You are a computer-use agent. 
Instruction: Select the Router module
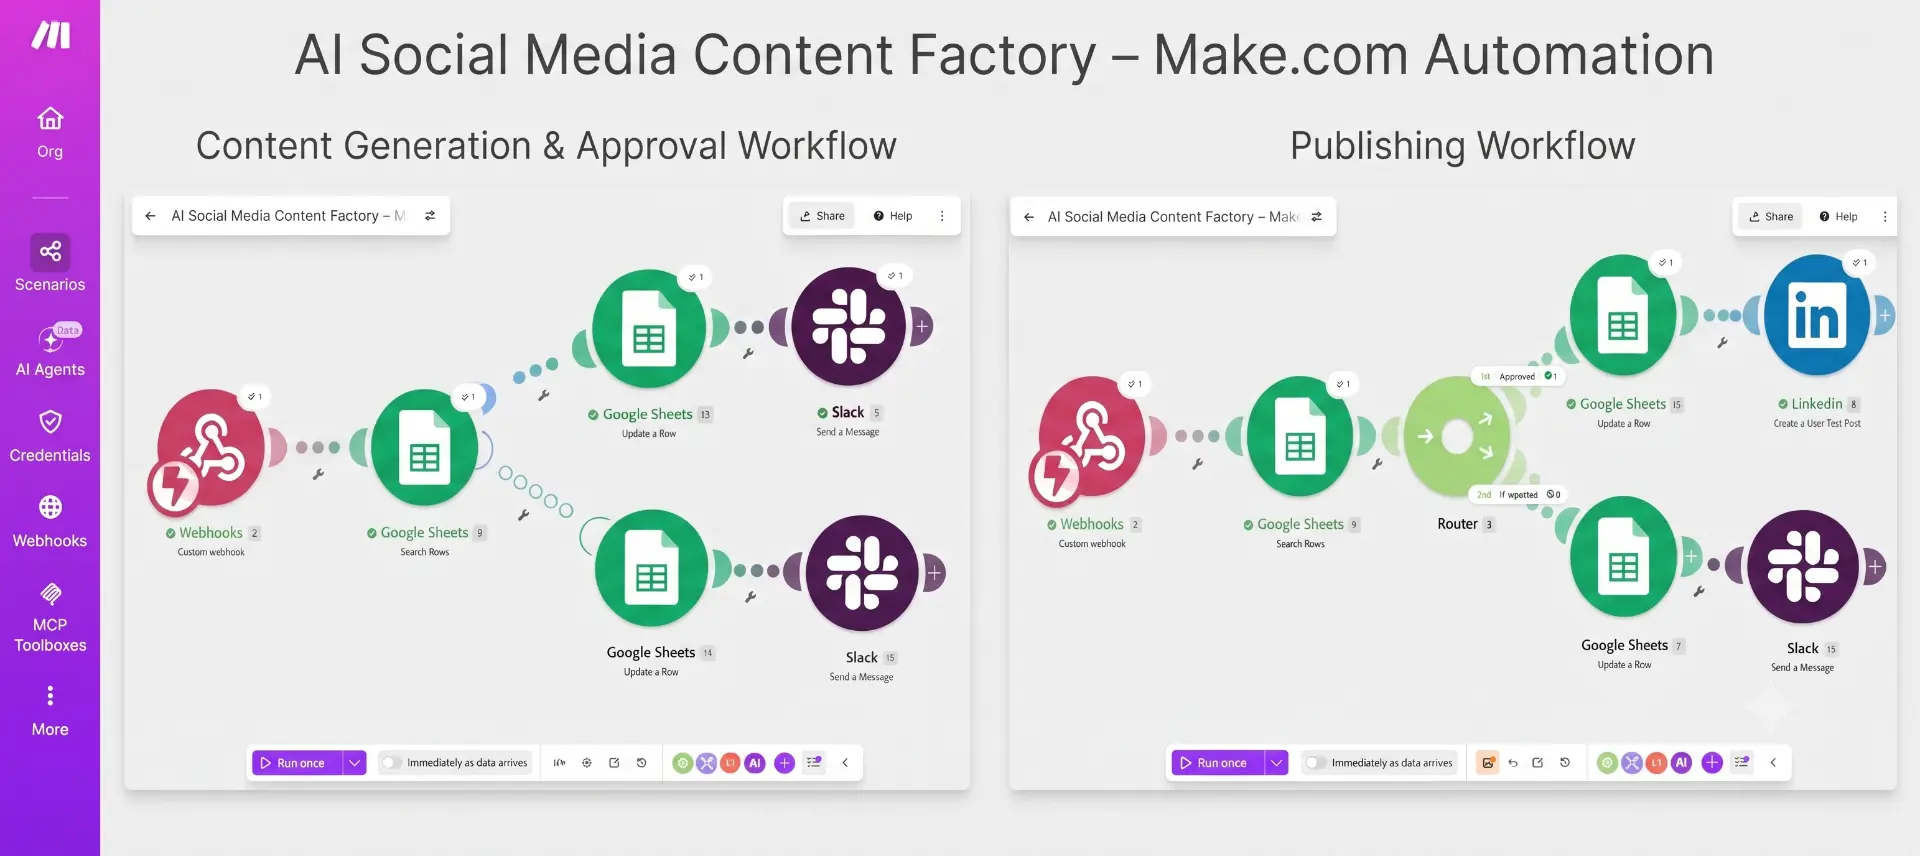1457,436
